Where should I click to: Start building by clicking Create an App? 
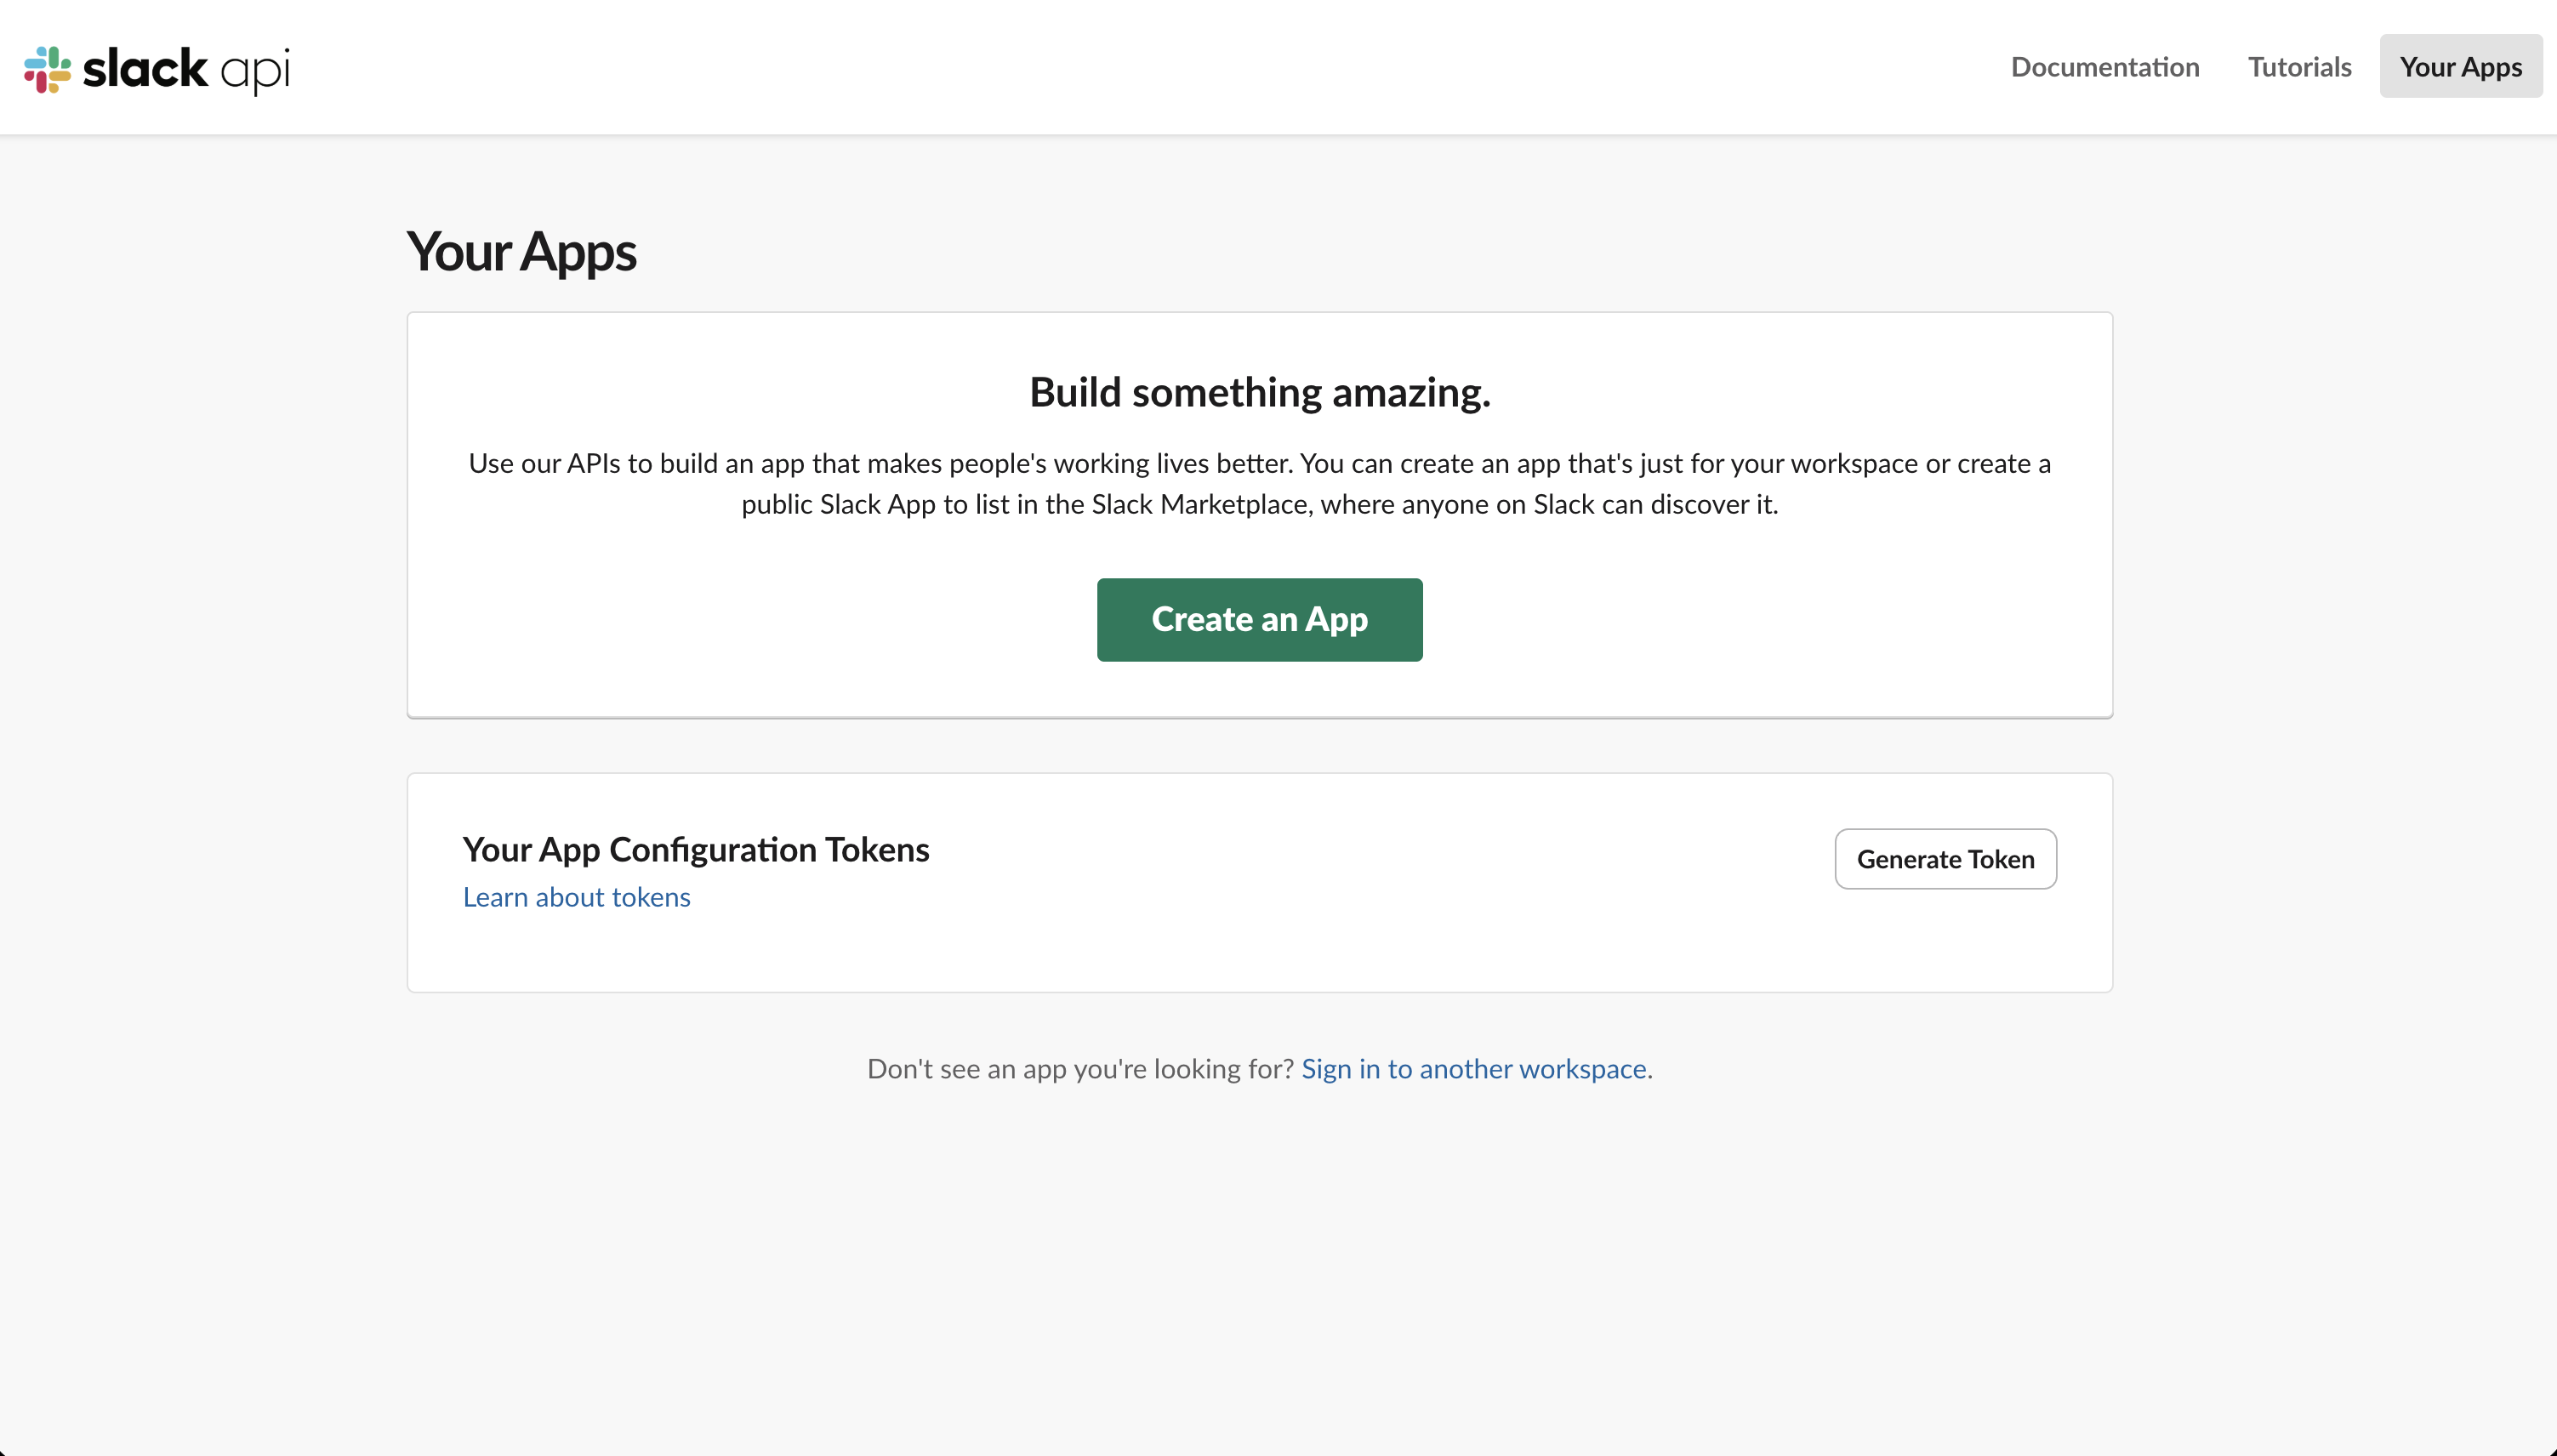pyautogui.click(x=1259, y=619)
